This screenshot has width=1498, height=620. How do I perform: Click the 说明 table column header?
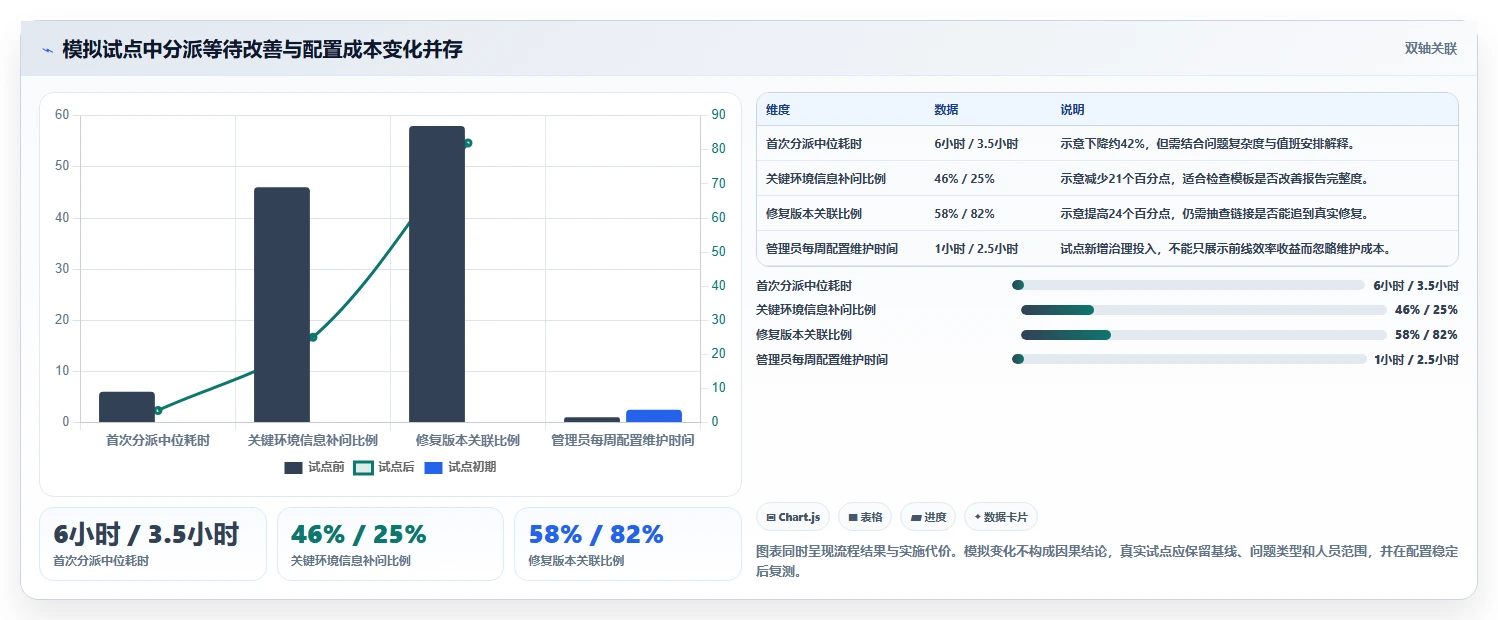pyautogui.click(x=1072, y=110)
